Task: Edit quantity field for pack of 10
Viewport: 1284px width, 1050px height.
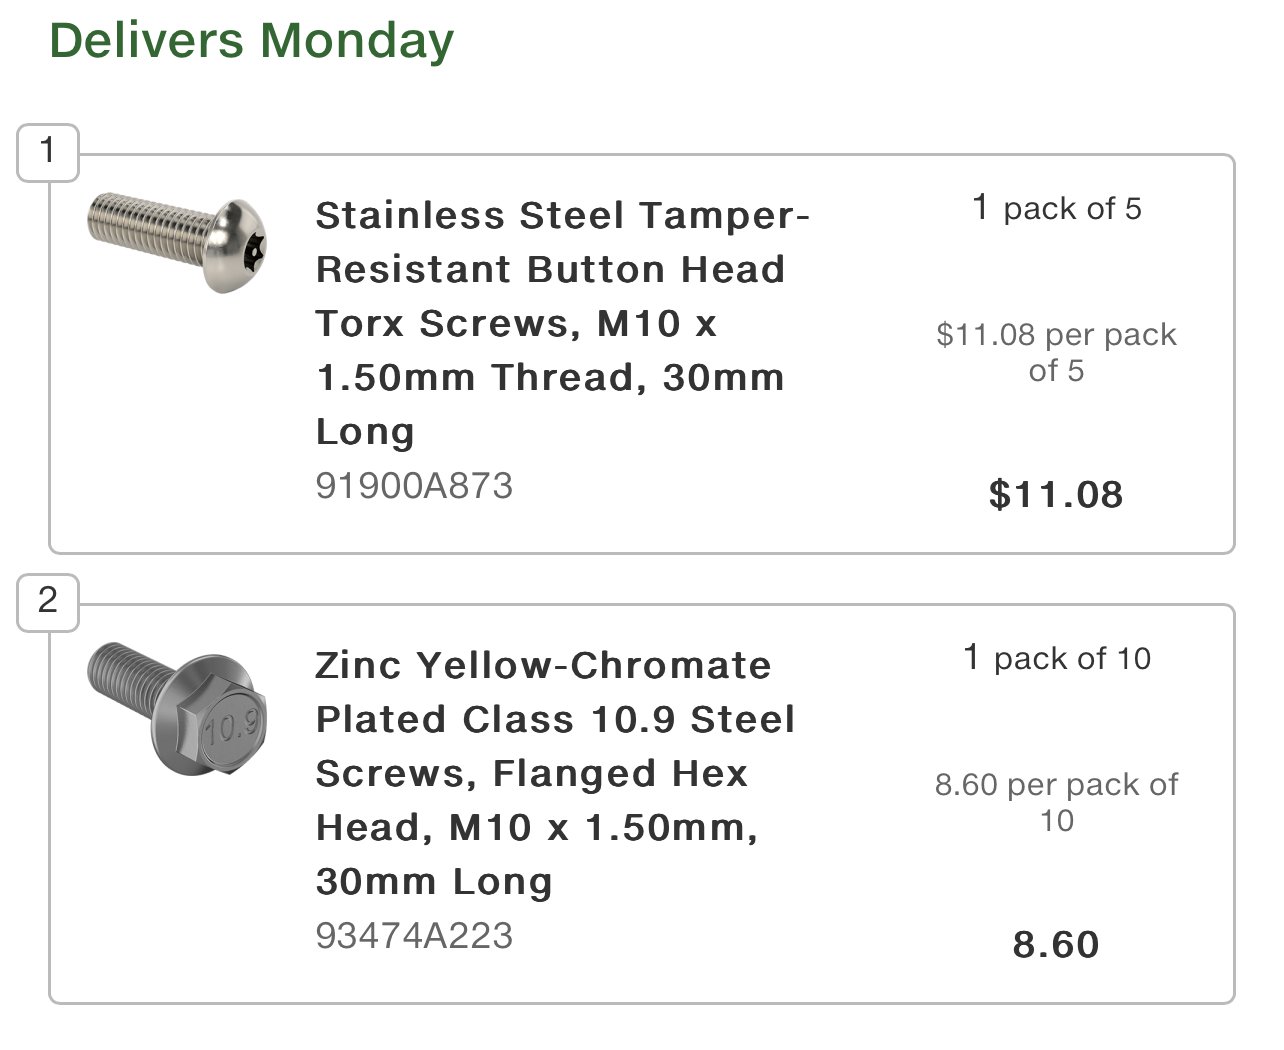Action: pyautogui.click(x=972, y=658)
